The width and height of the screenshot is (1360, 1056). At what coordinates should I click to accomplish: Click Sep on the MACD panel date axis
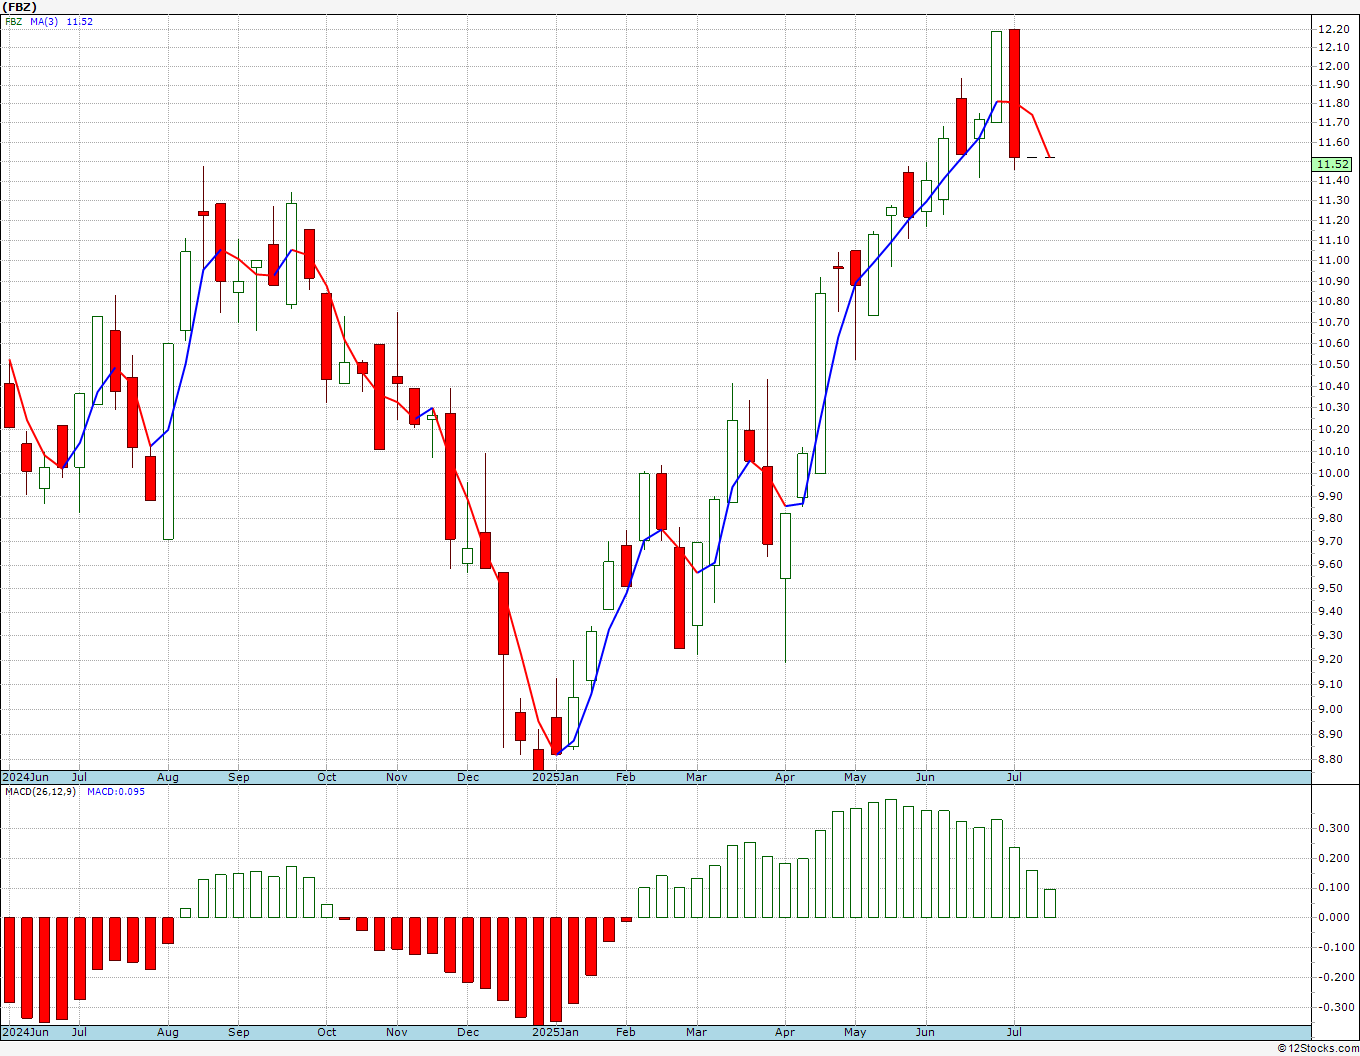click(239, 1032)
